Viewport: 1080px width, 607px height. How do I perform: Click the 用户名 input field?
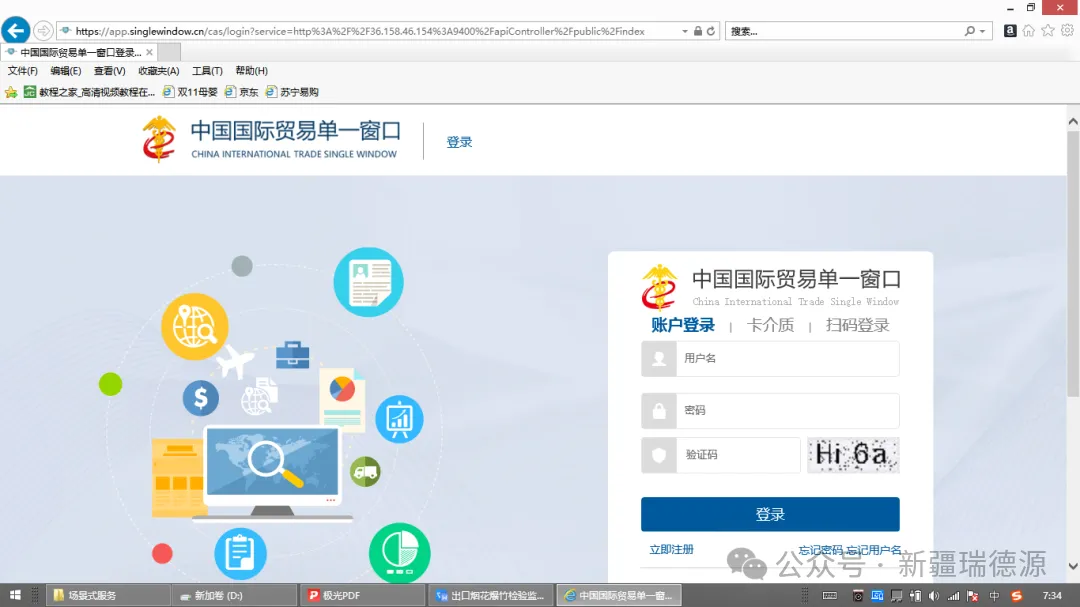pyautogui.click(x=770, y=358)
